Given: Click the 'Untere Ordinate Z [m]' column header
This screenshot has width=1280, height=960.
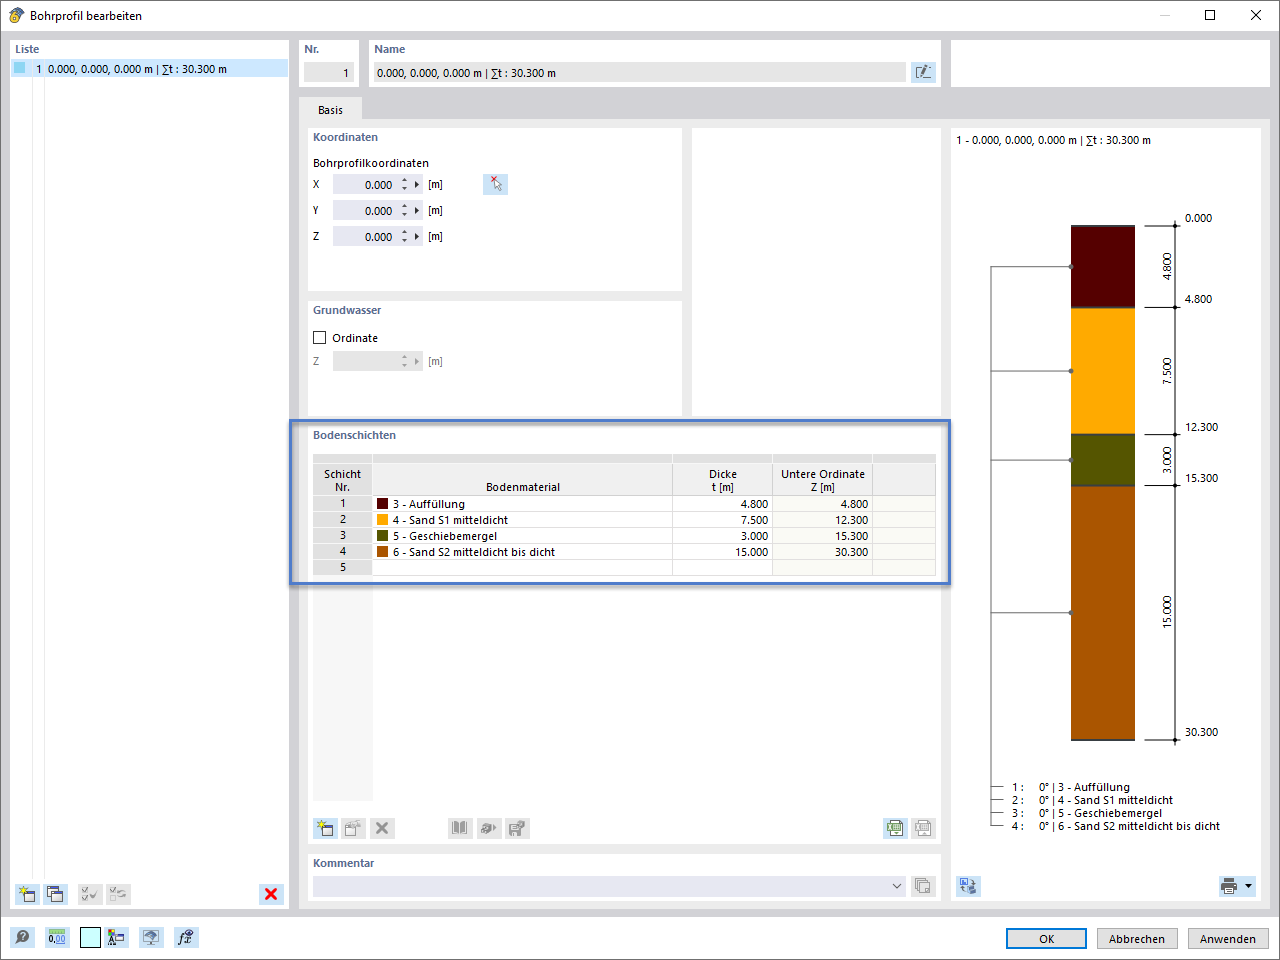Looking at the screenshot, I should tap(822, 480).
